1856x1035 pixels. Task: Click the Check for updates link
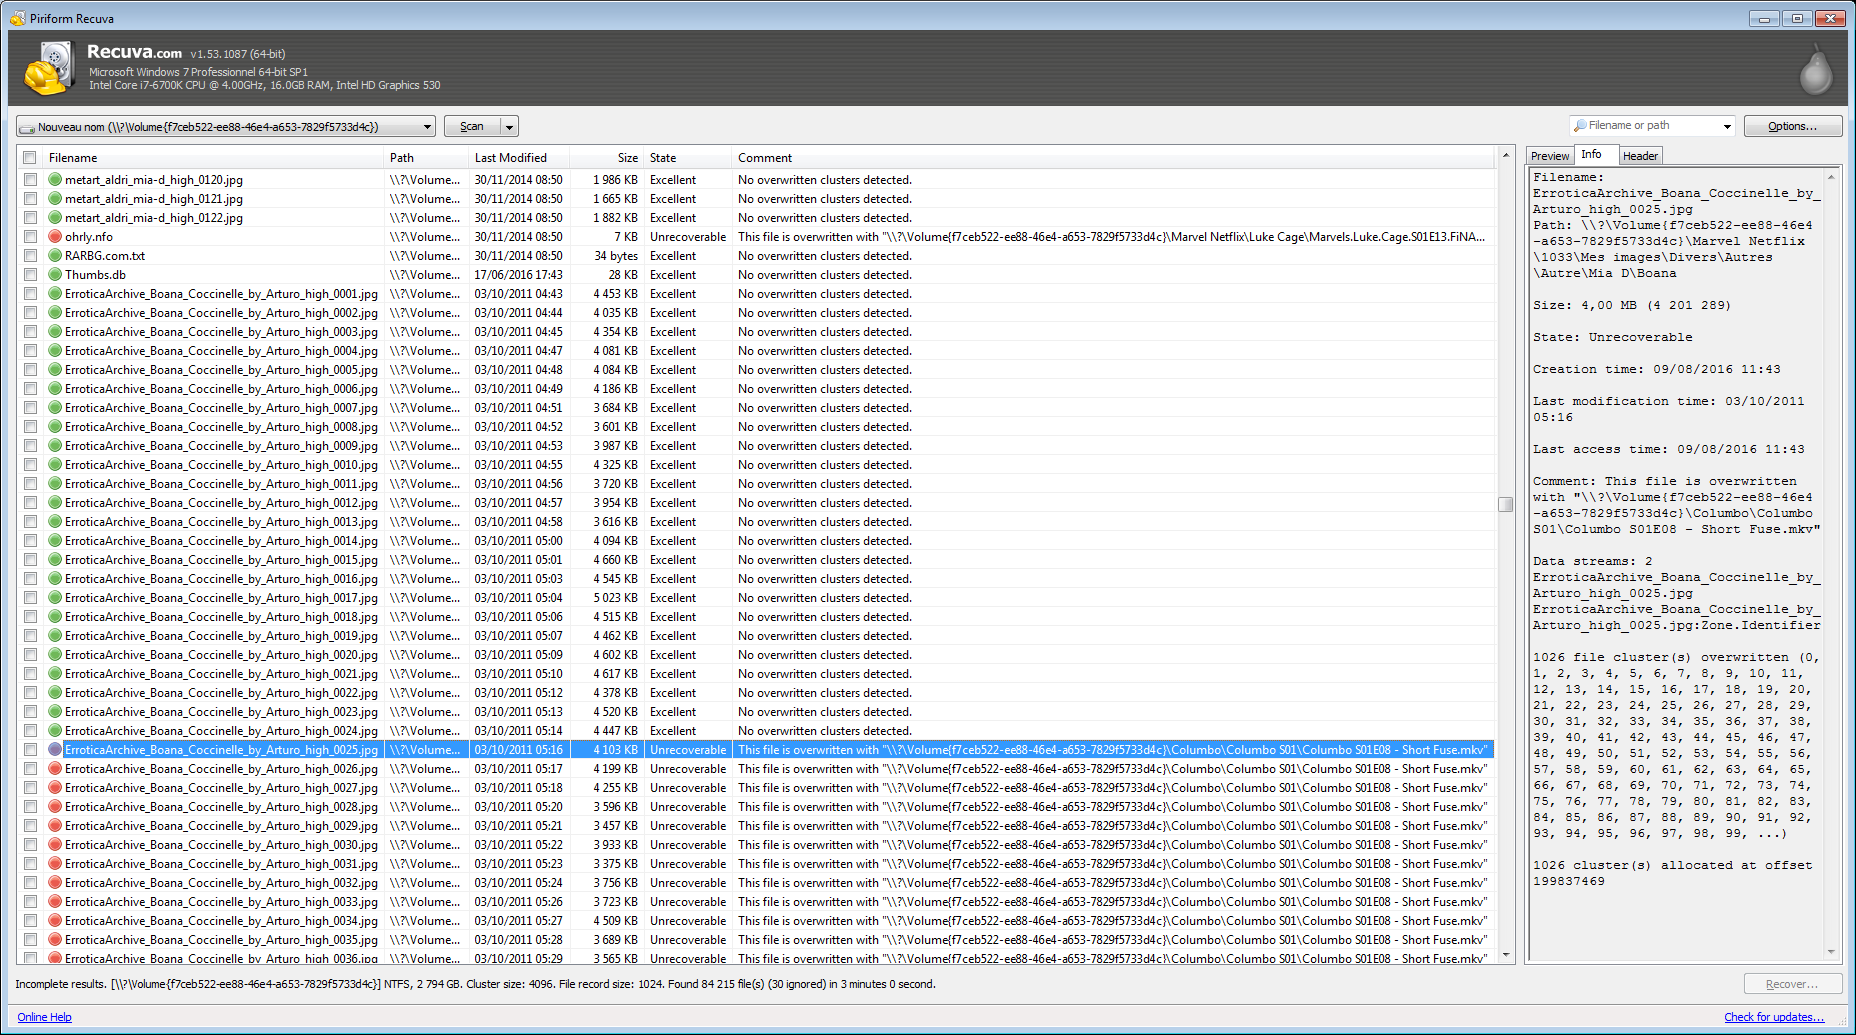(x=1774, y=1017)
